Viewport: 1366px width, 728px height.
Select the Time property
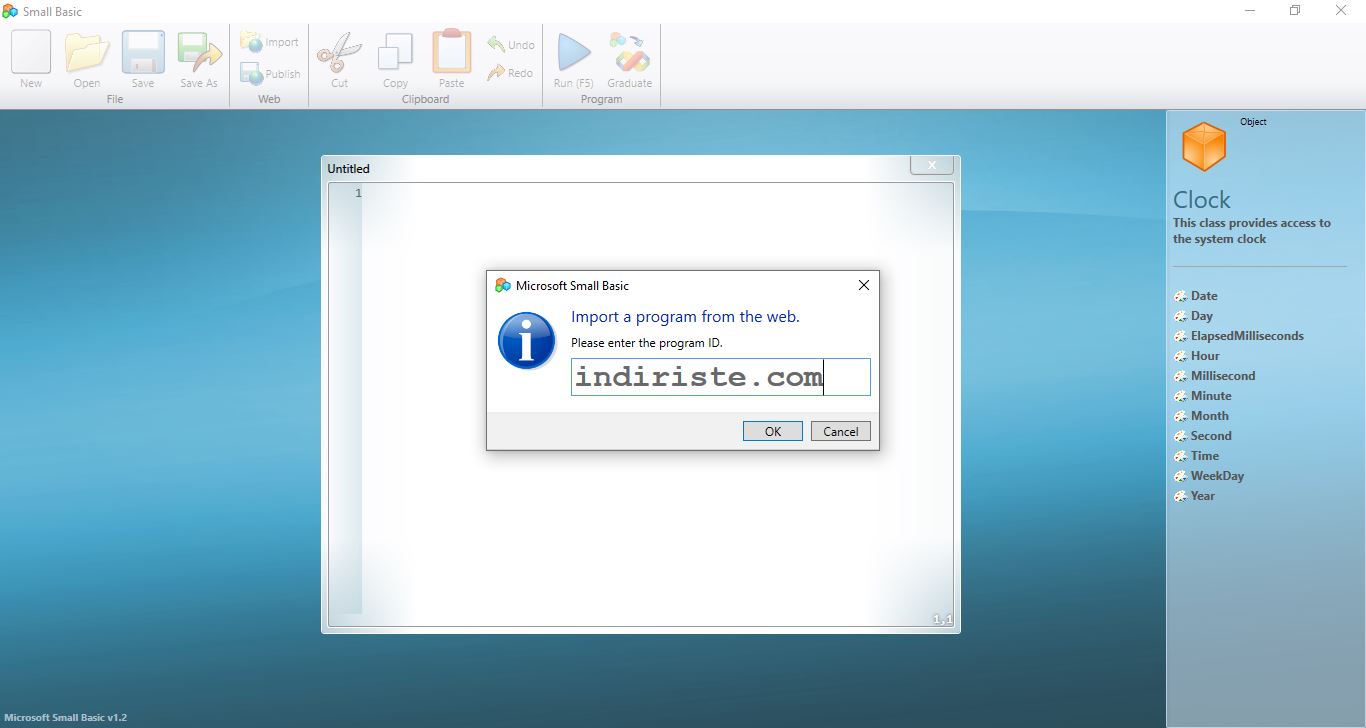click(x=1205, y=456)
